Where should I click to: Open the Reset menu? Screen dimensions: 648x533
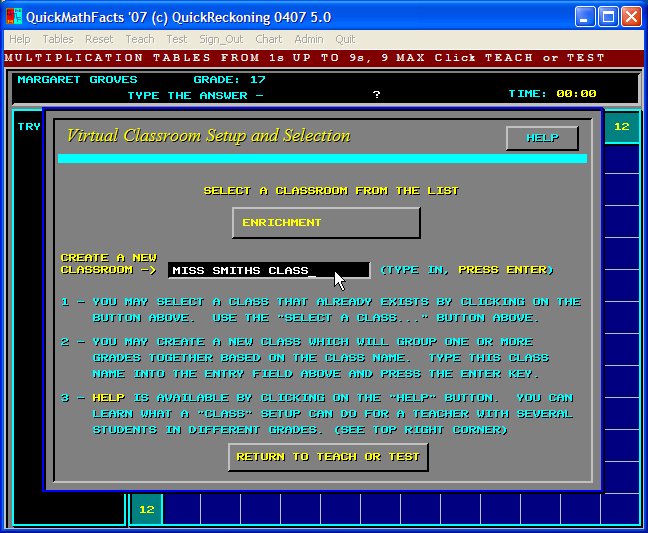(99, 39)
